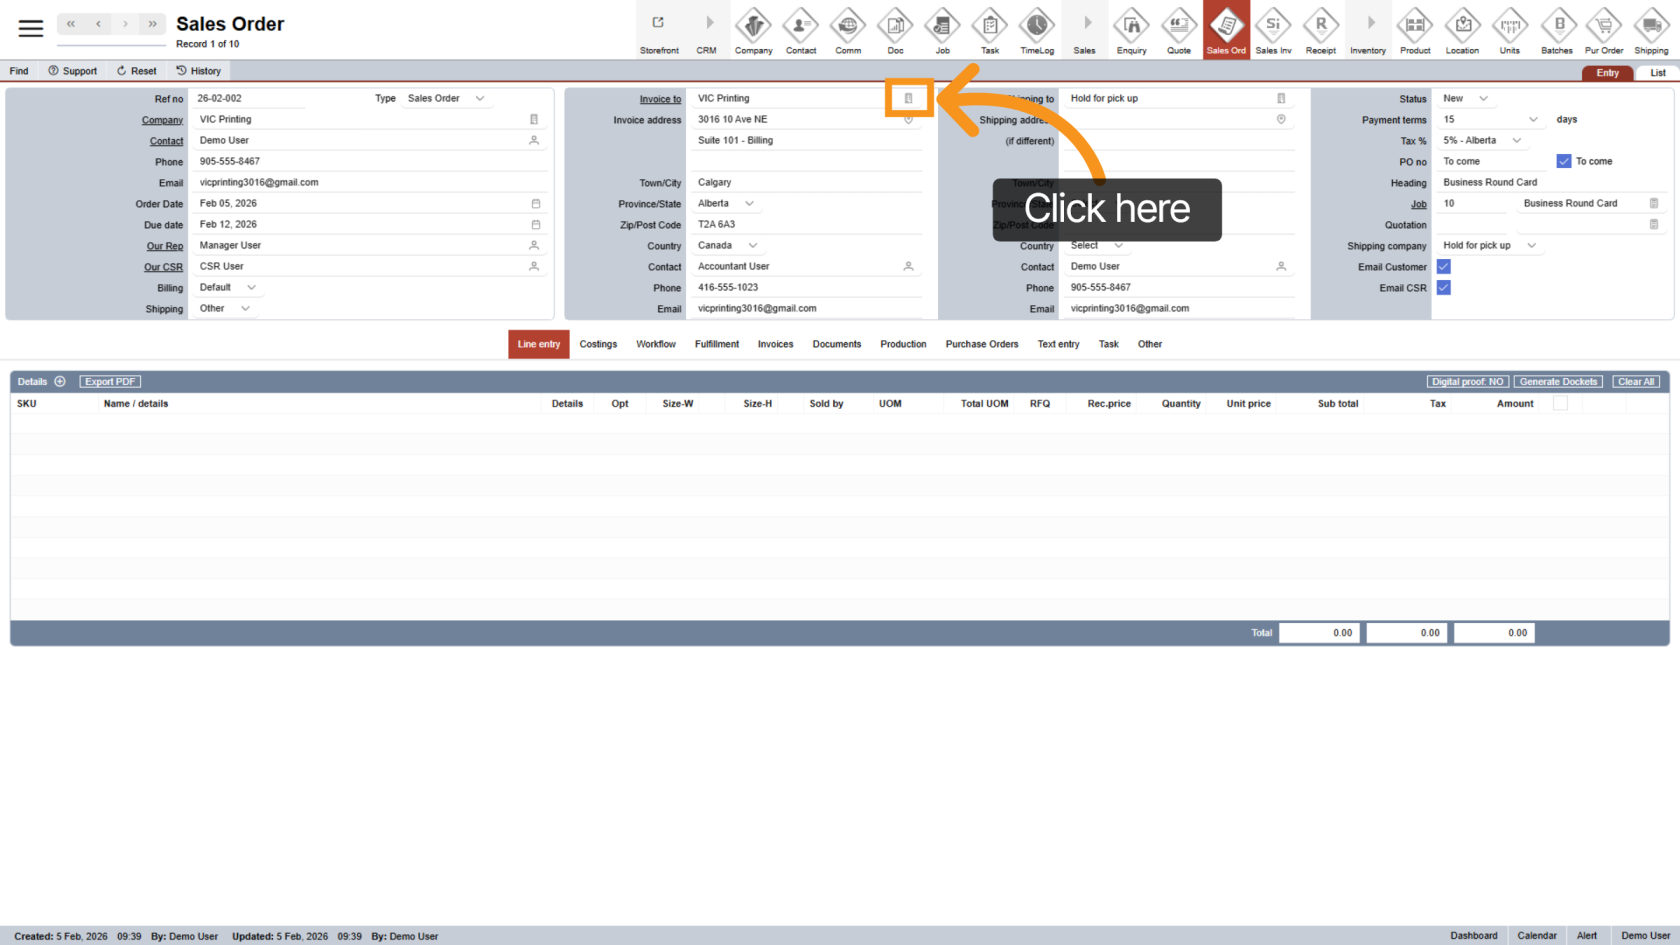Image resolution: width=1680 pixels, height=945 pixels.
Task: Uncheck the PO no To come checkbox
Action: pos(1564,161)
